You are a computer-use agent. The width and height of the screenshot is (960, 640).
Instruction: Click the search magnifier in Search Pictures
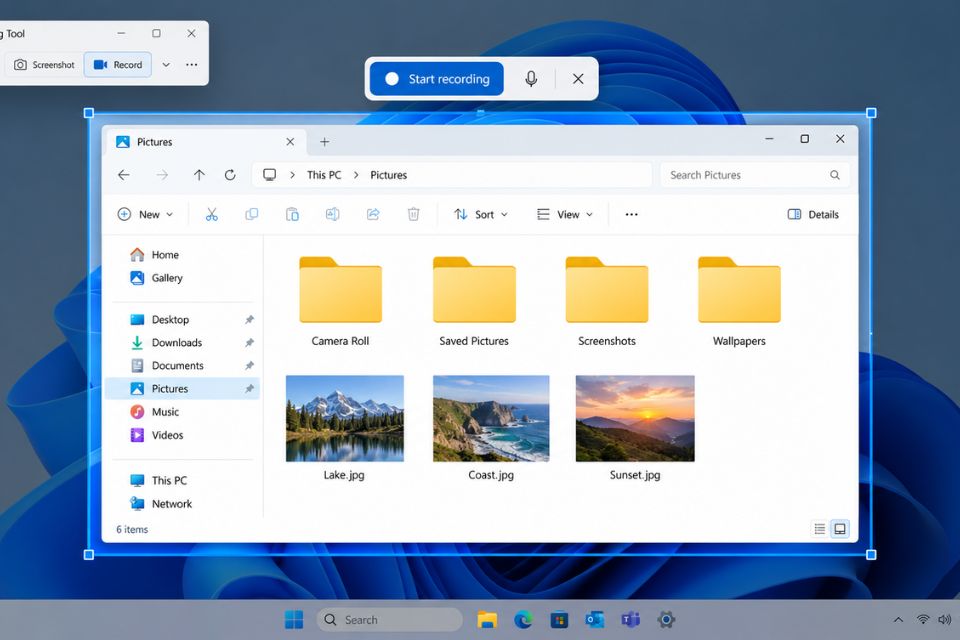(834, 175)
